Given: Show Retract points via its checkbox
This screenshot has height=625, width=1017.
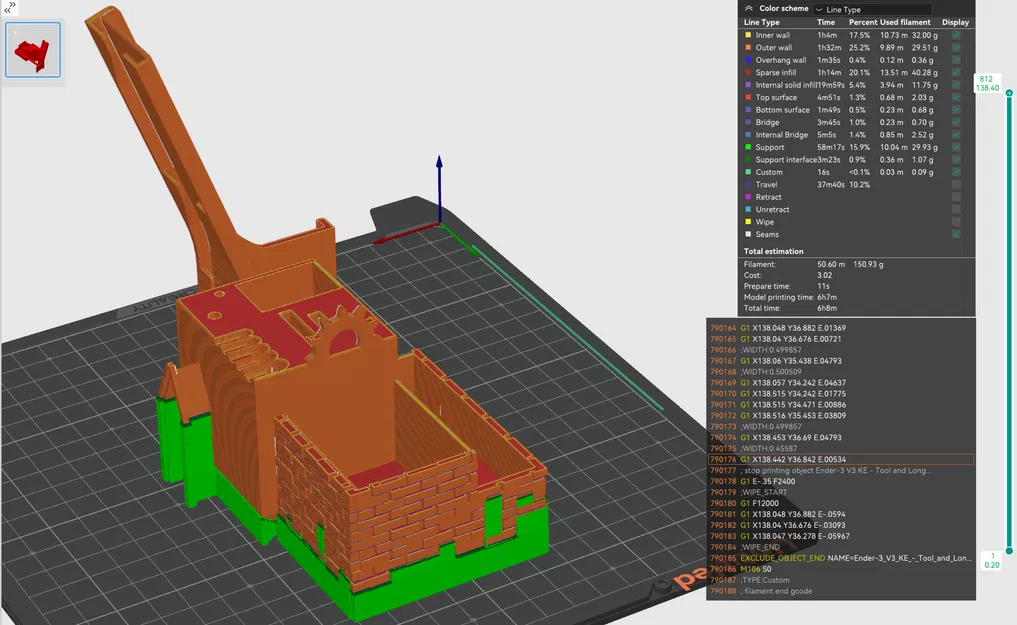Looking at the screenshot, I should [x=956, y=197].
